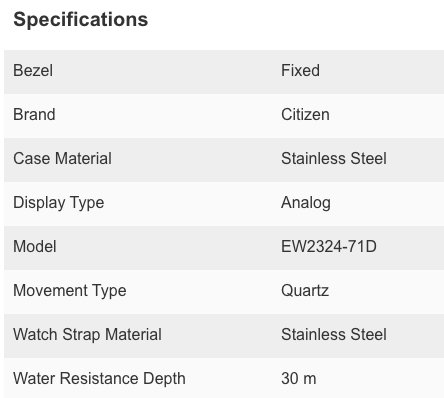Click the Movement Type table row
The width and height of the screenshot is (444, 398).
tap(224, 292)
